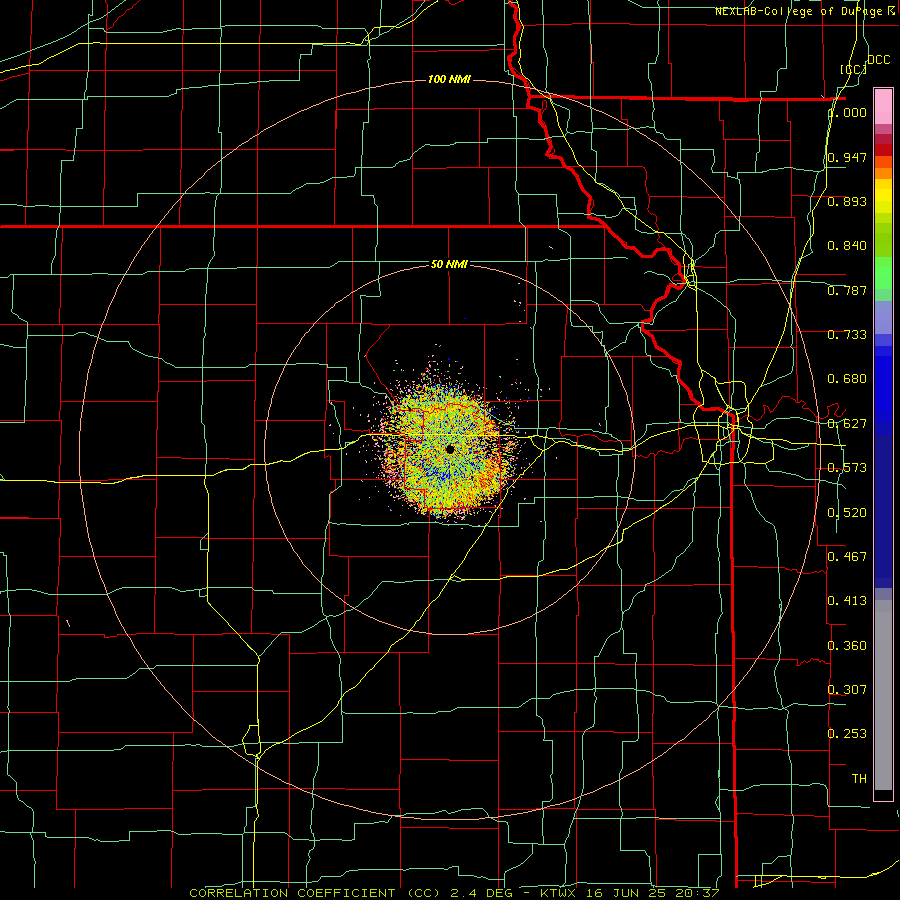Click the 0.573 value on the color scale

[847, 468]
